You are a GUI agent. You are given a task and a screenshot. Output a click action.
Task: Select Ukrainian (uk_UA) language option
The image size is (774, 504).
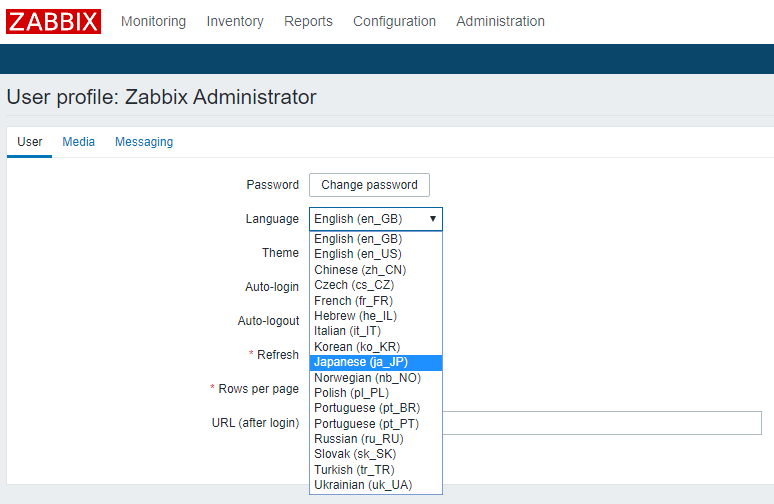point(363,485)
